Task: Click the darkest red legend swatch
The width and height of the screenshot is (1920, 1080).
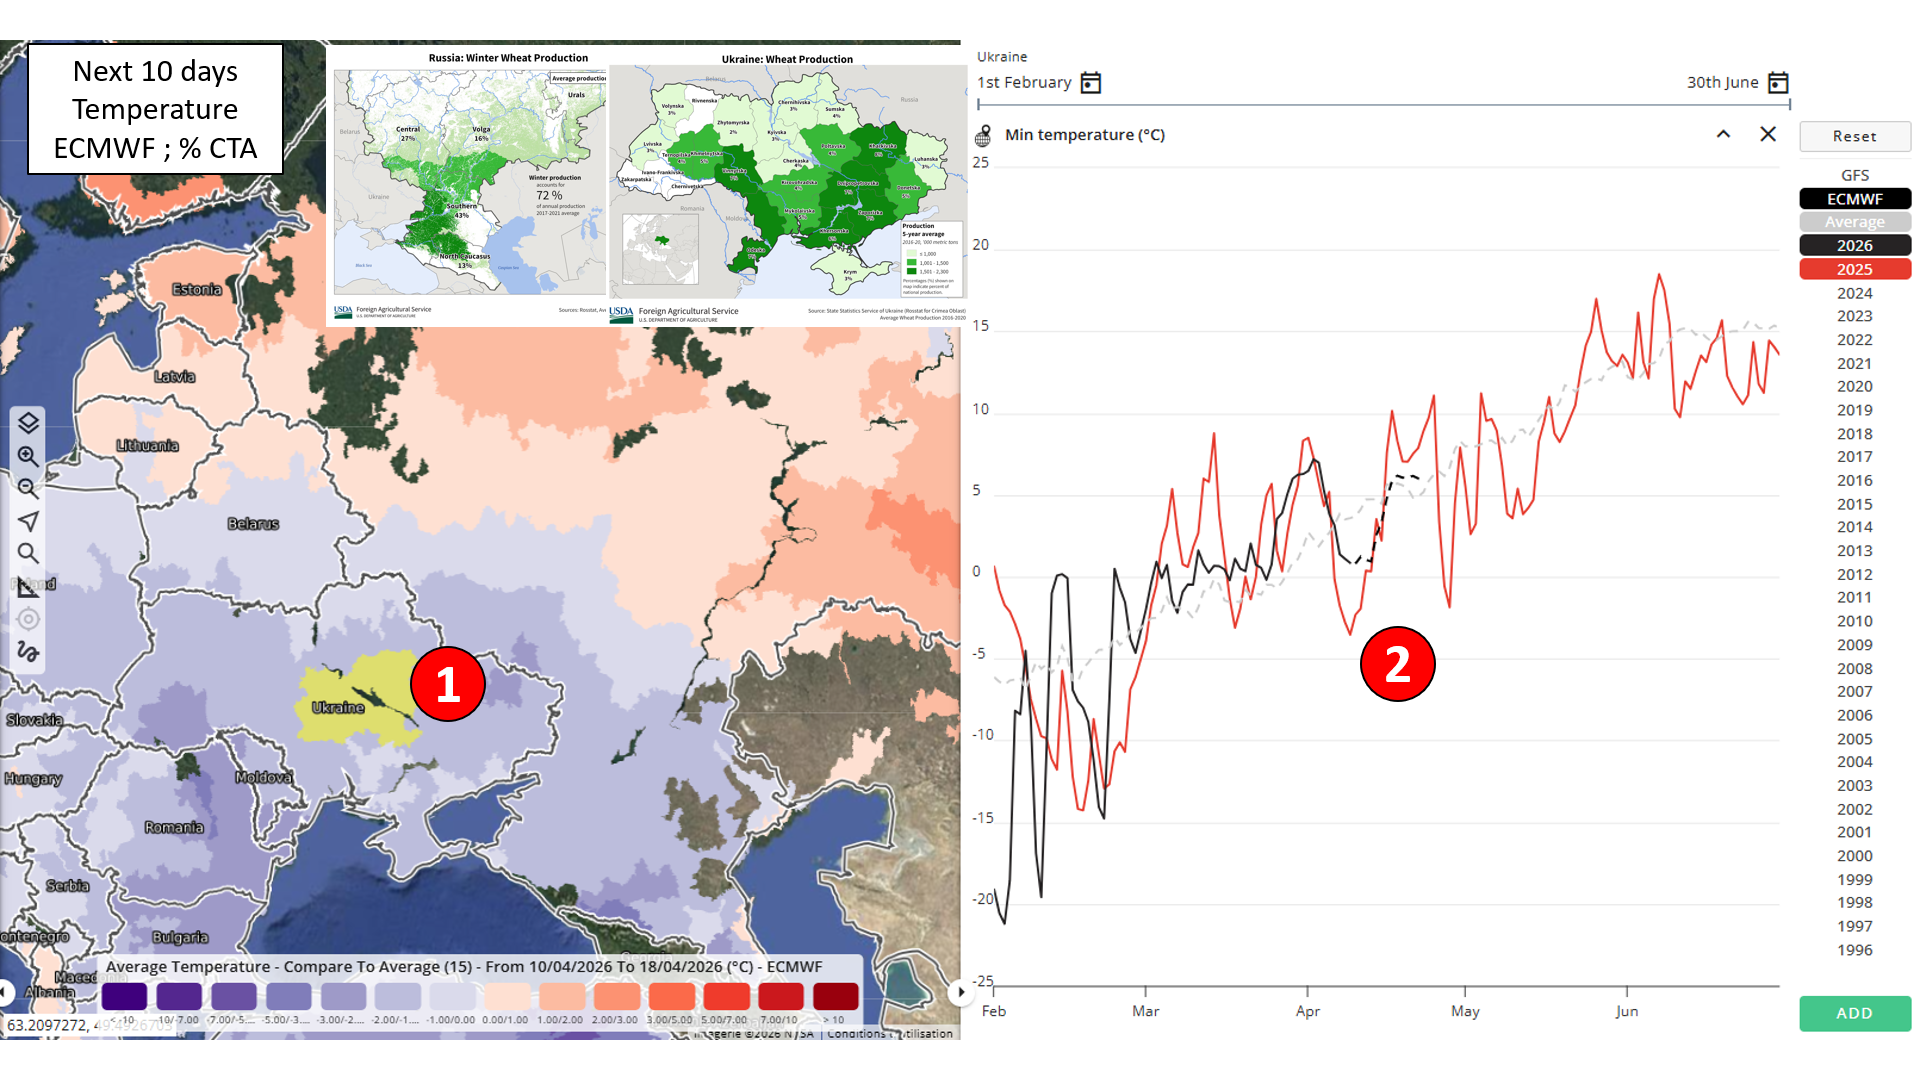Action: (x=835, y=996)
